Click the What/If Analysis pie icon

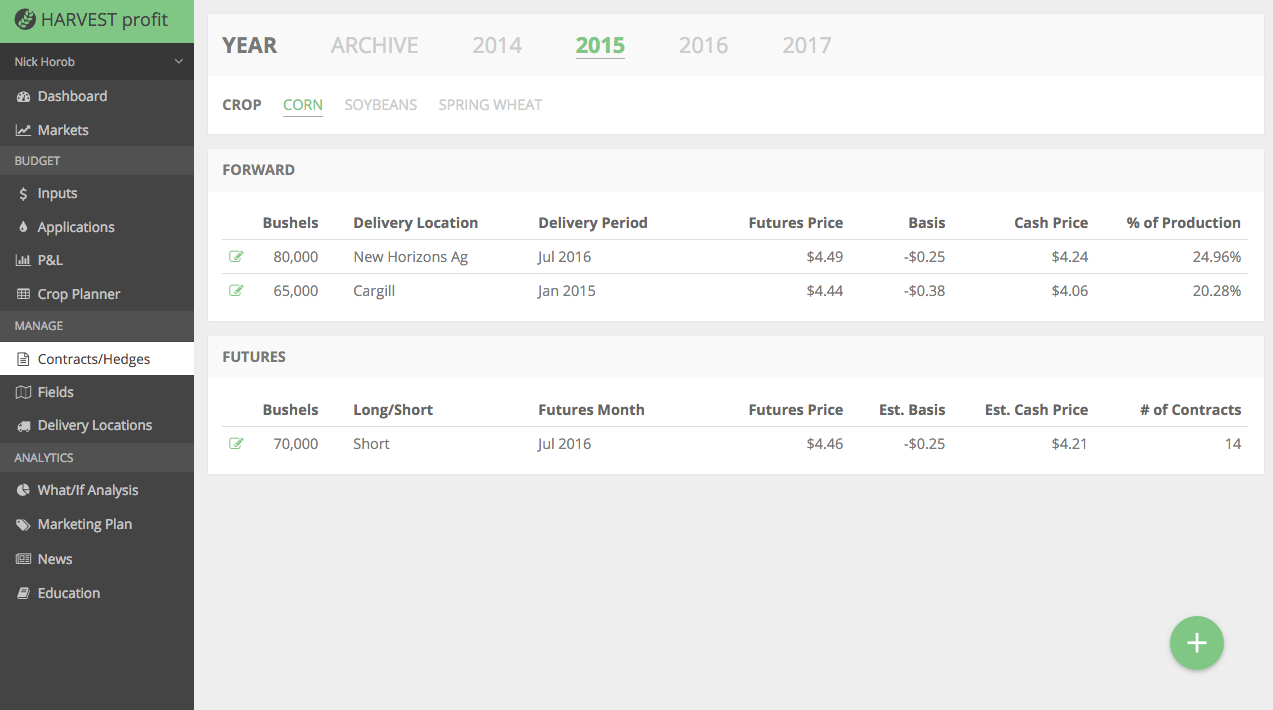point(23,491)
